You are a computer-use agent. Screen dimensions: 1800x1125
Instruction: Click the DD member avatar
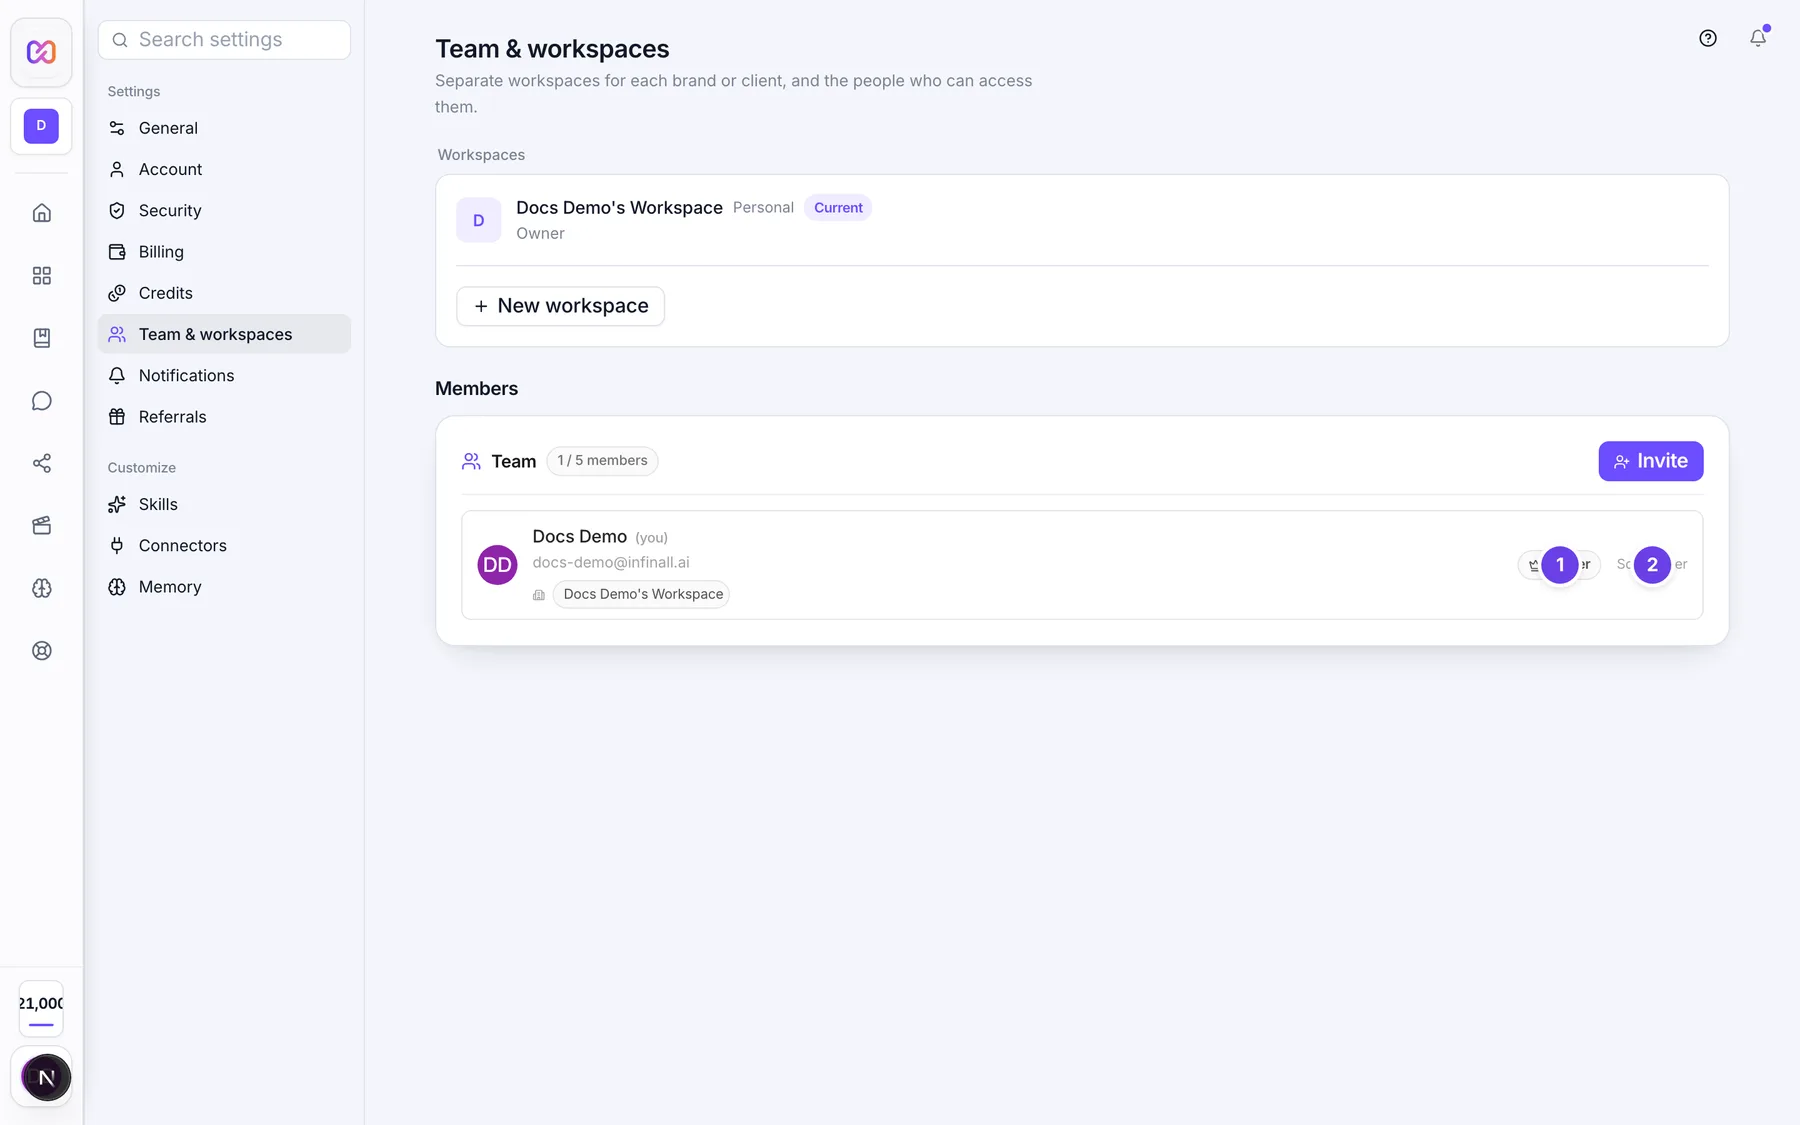coord(497,565)
